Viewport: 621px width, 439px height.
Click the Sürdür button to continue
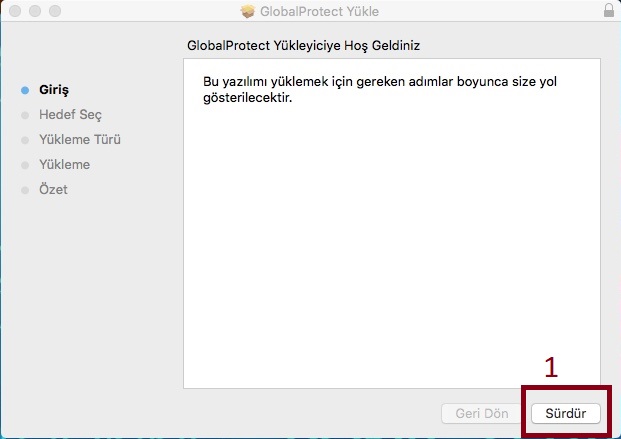pos(566,413)
